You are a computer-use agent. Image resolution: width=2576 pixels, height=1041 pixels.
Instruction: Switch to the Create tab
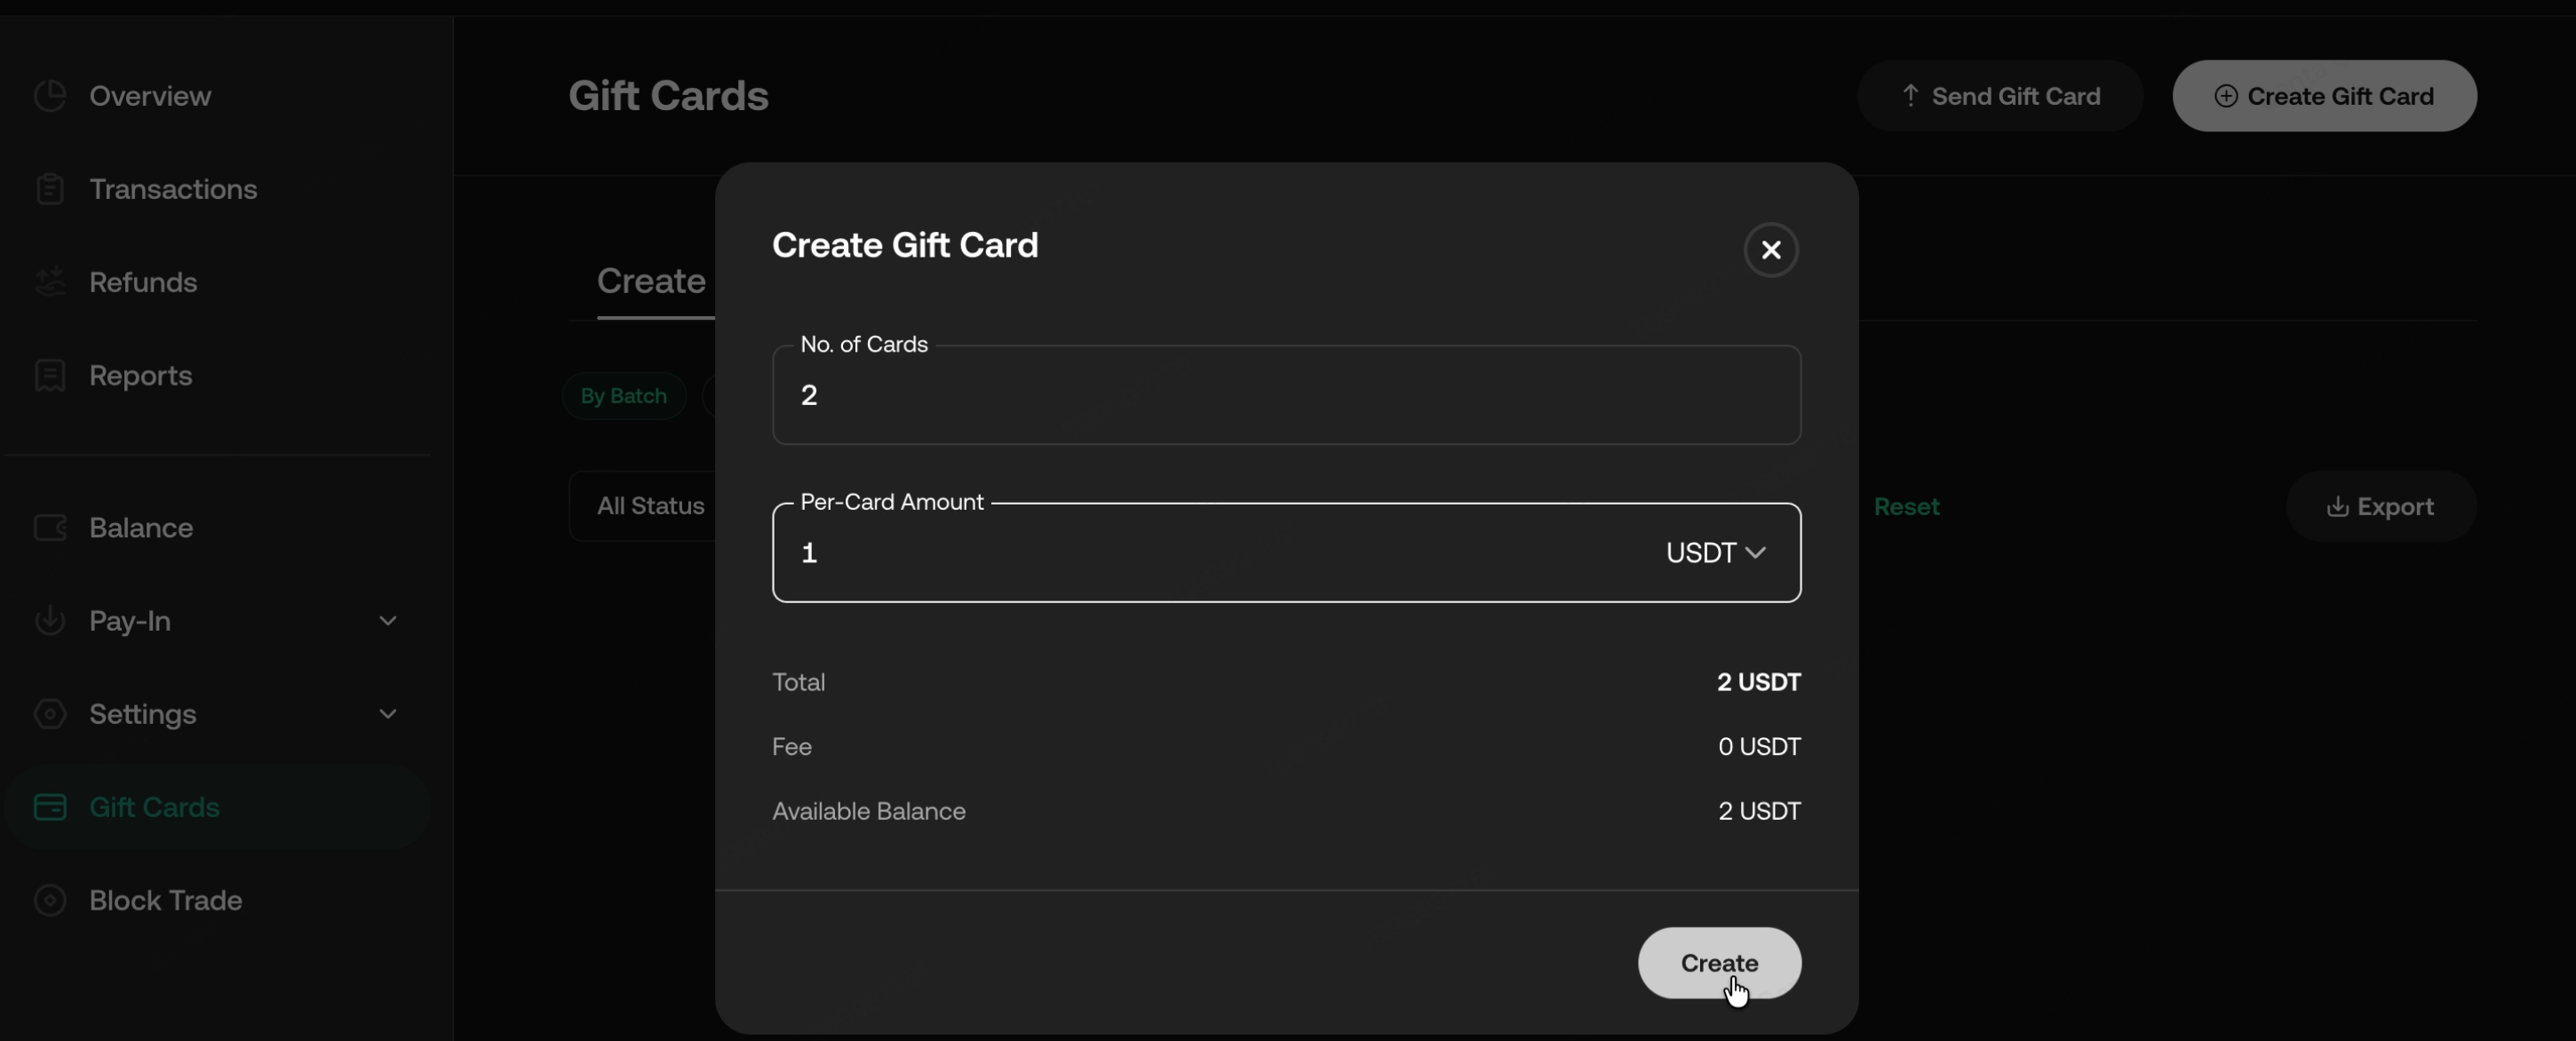[x=651, y=282]
